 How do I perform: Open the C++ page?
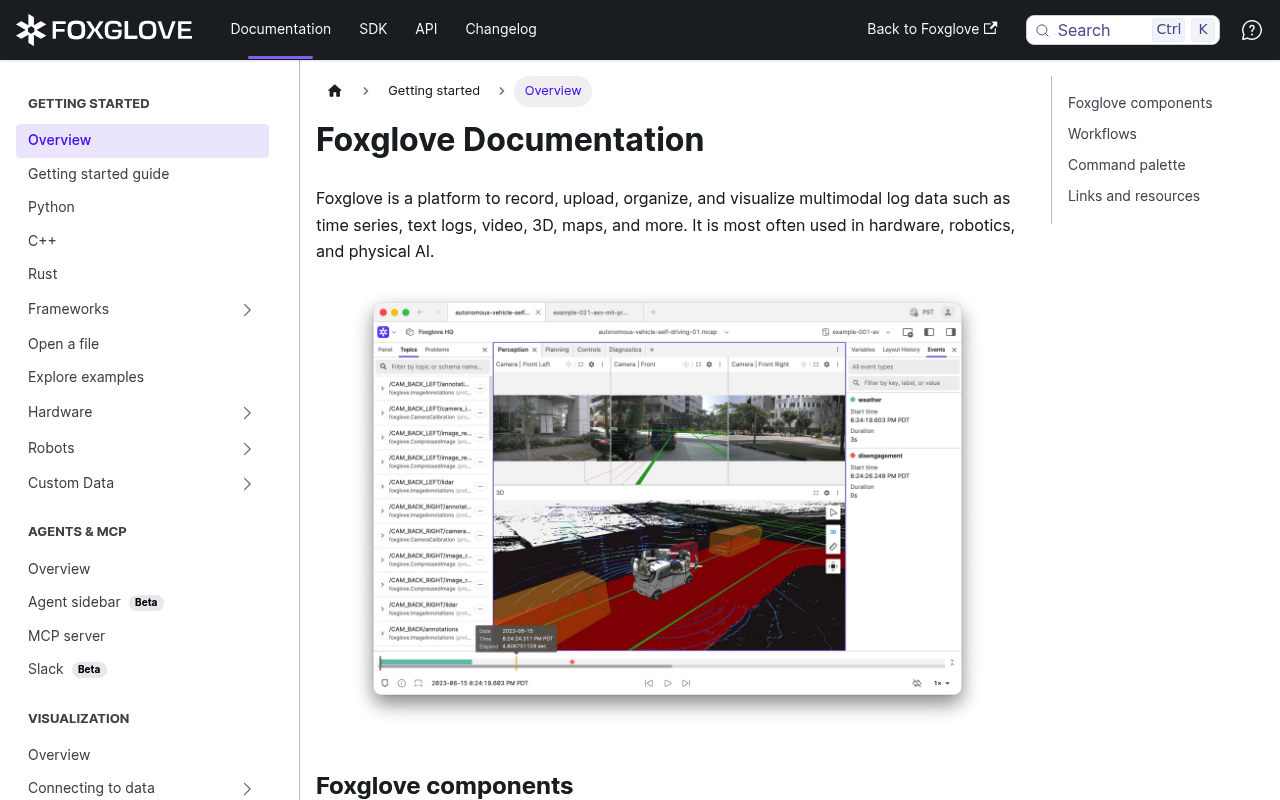(142, 241)
